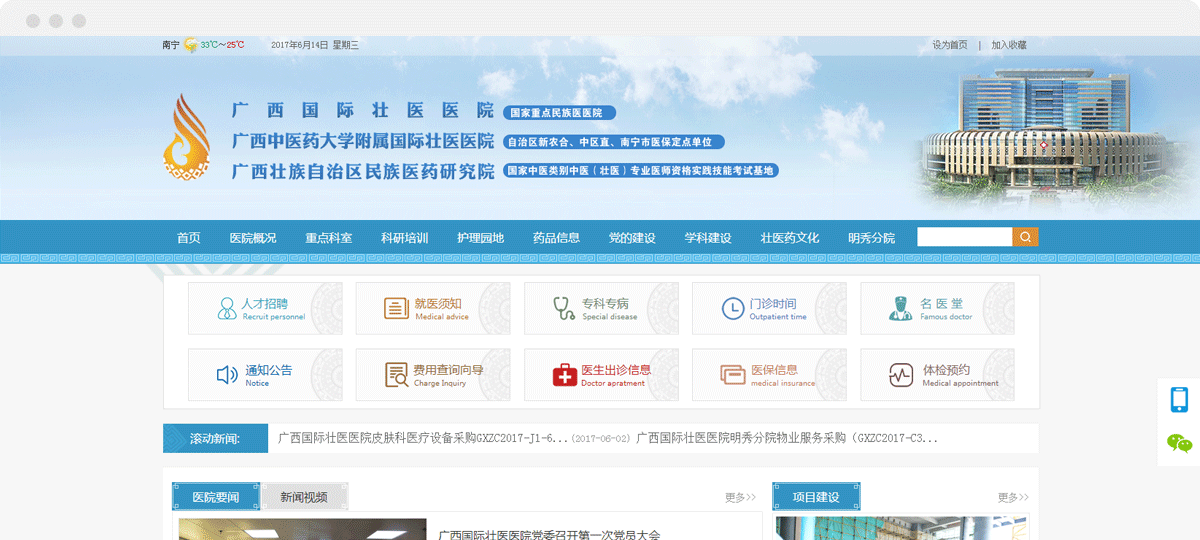The image size is (1200, 540).
Task: Click the 南宁市医保定点单位 badge
Action: coord(613,142)
